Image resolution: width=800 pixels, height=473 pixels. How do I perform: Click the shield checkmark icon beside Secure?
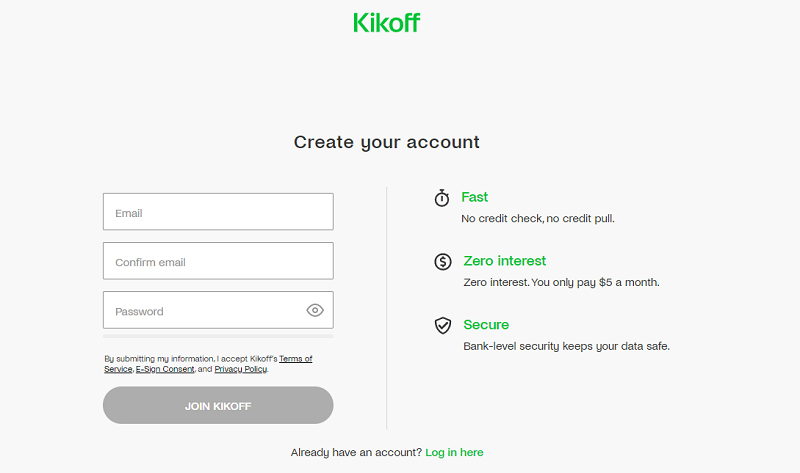tap(443, 326)
